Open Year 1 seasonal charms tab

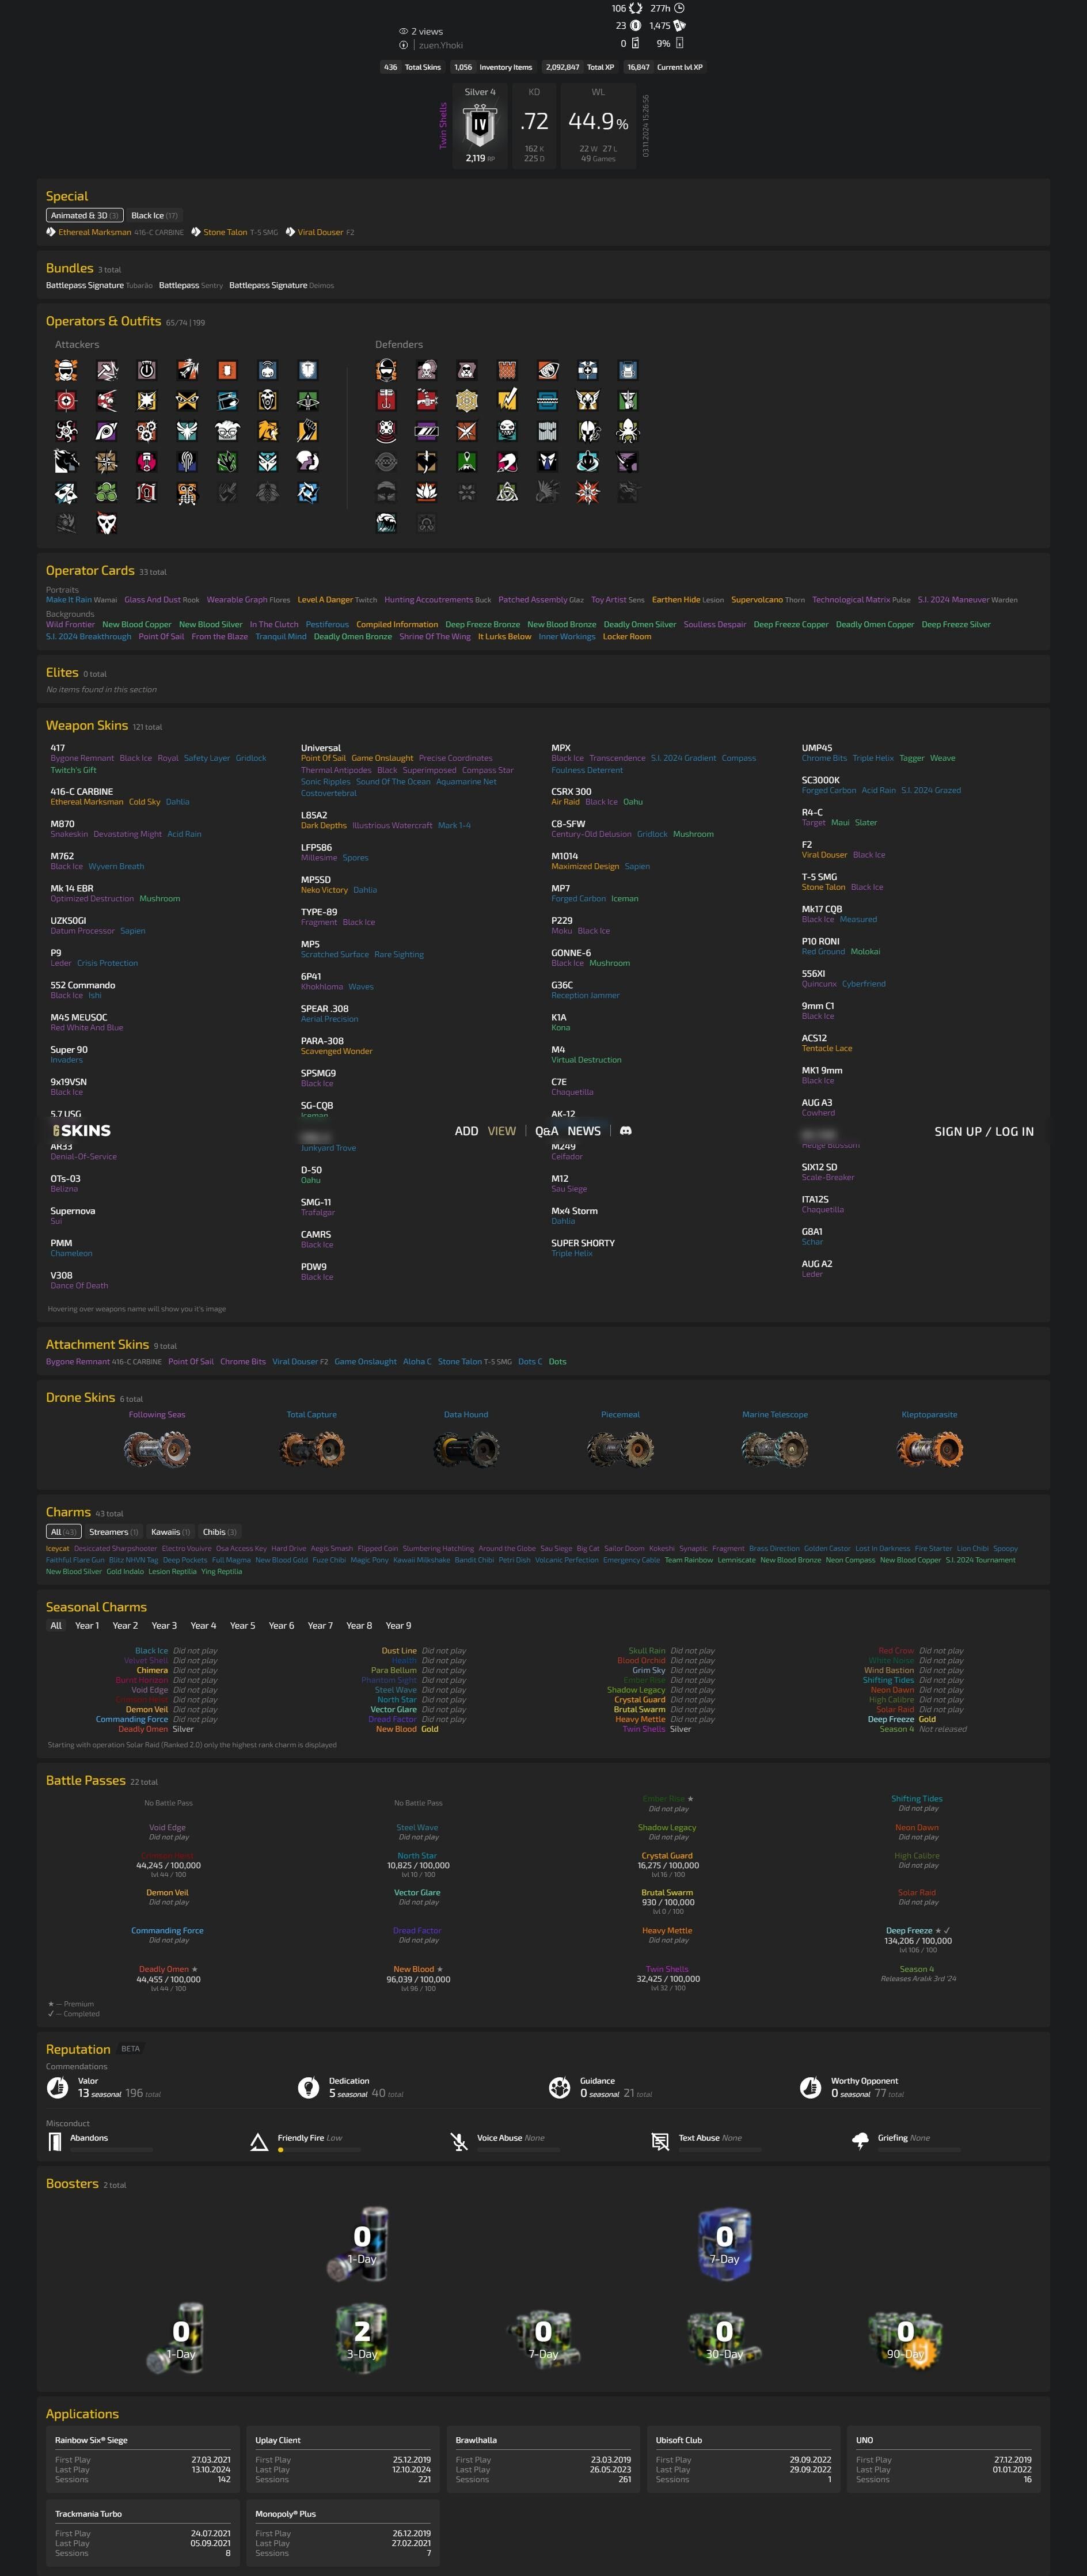[x=87, y=1625]
